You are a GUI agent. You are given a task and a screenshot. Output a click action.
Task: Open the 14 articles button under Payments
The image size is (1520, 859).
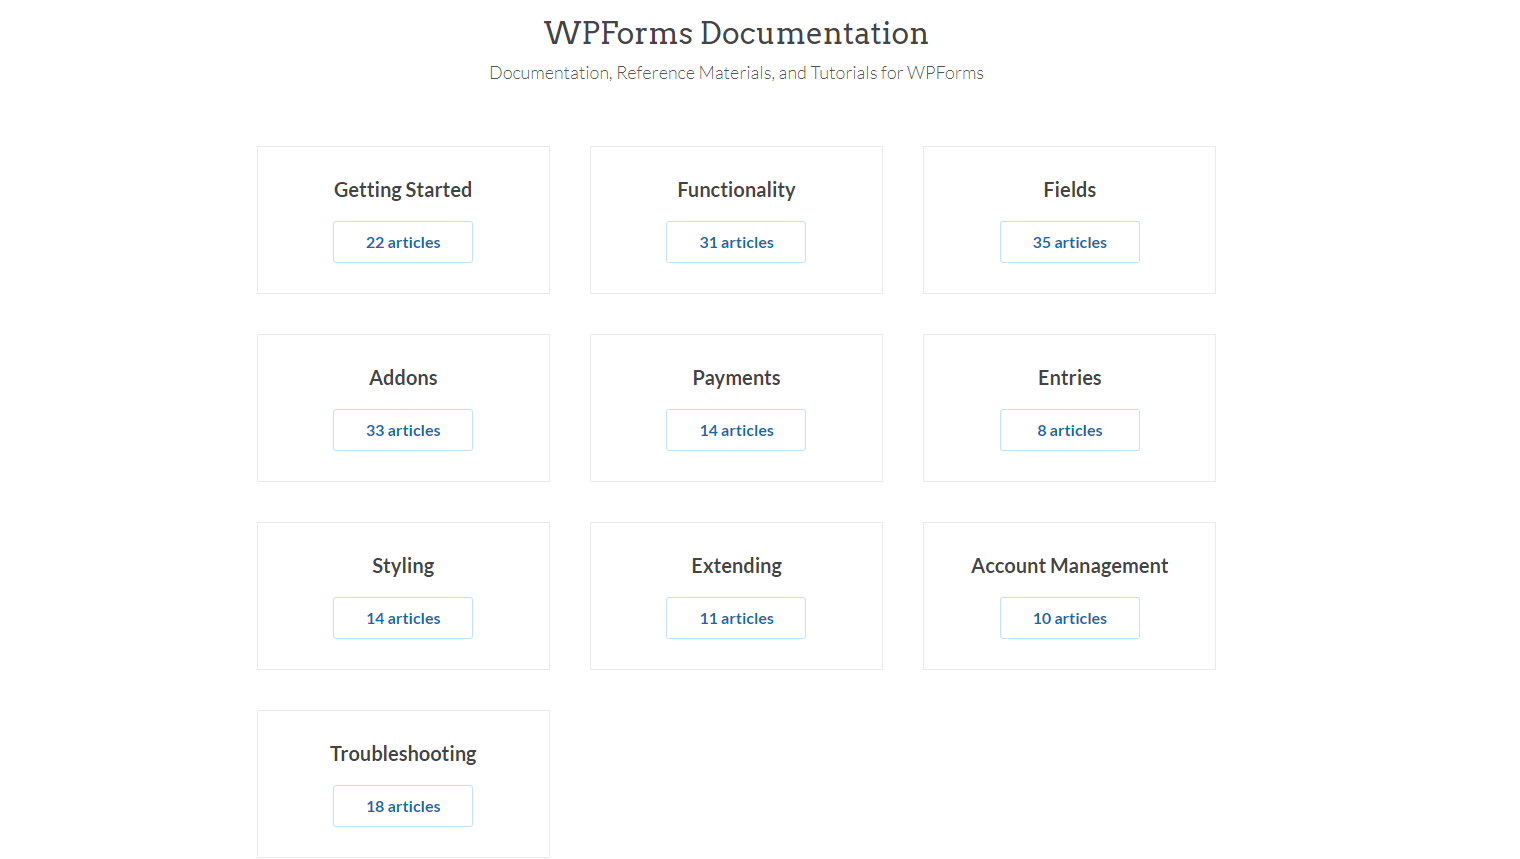click(x=736, y=430)
